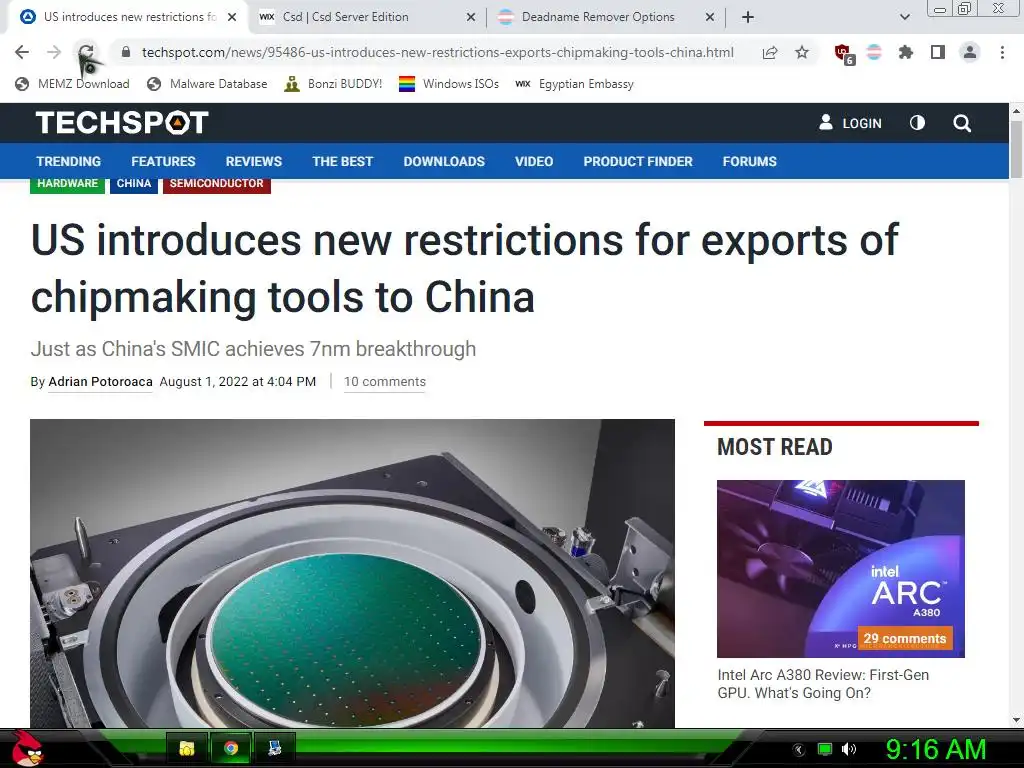Toggle dark mode contrast icon
Screen dimensions: 1024x768
pyautogui.click(x=917, y=123)
